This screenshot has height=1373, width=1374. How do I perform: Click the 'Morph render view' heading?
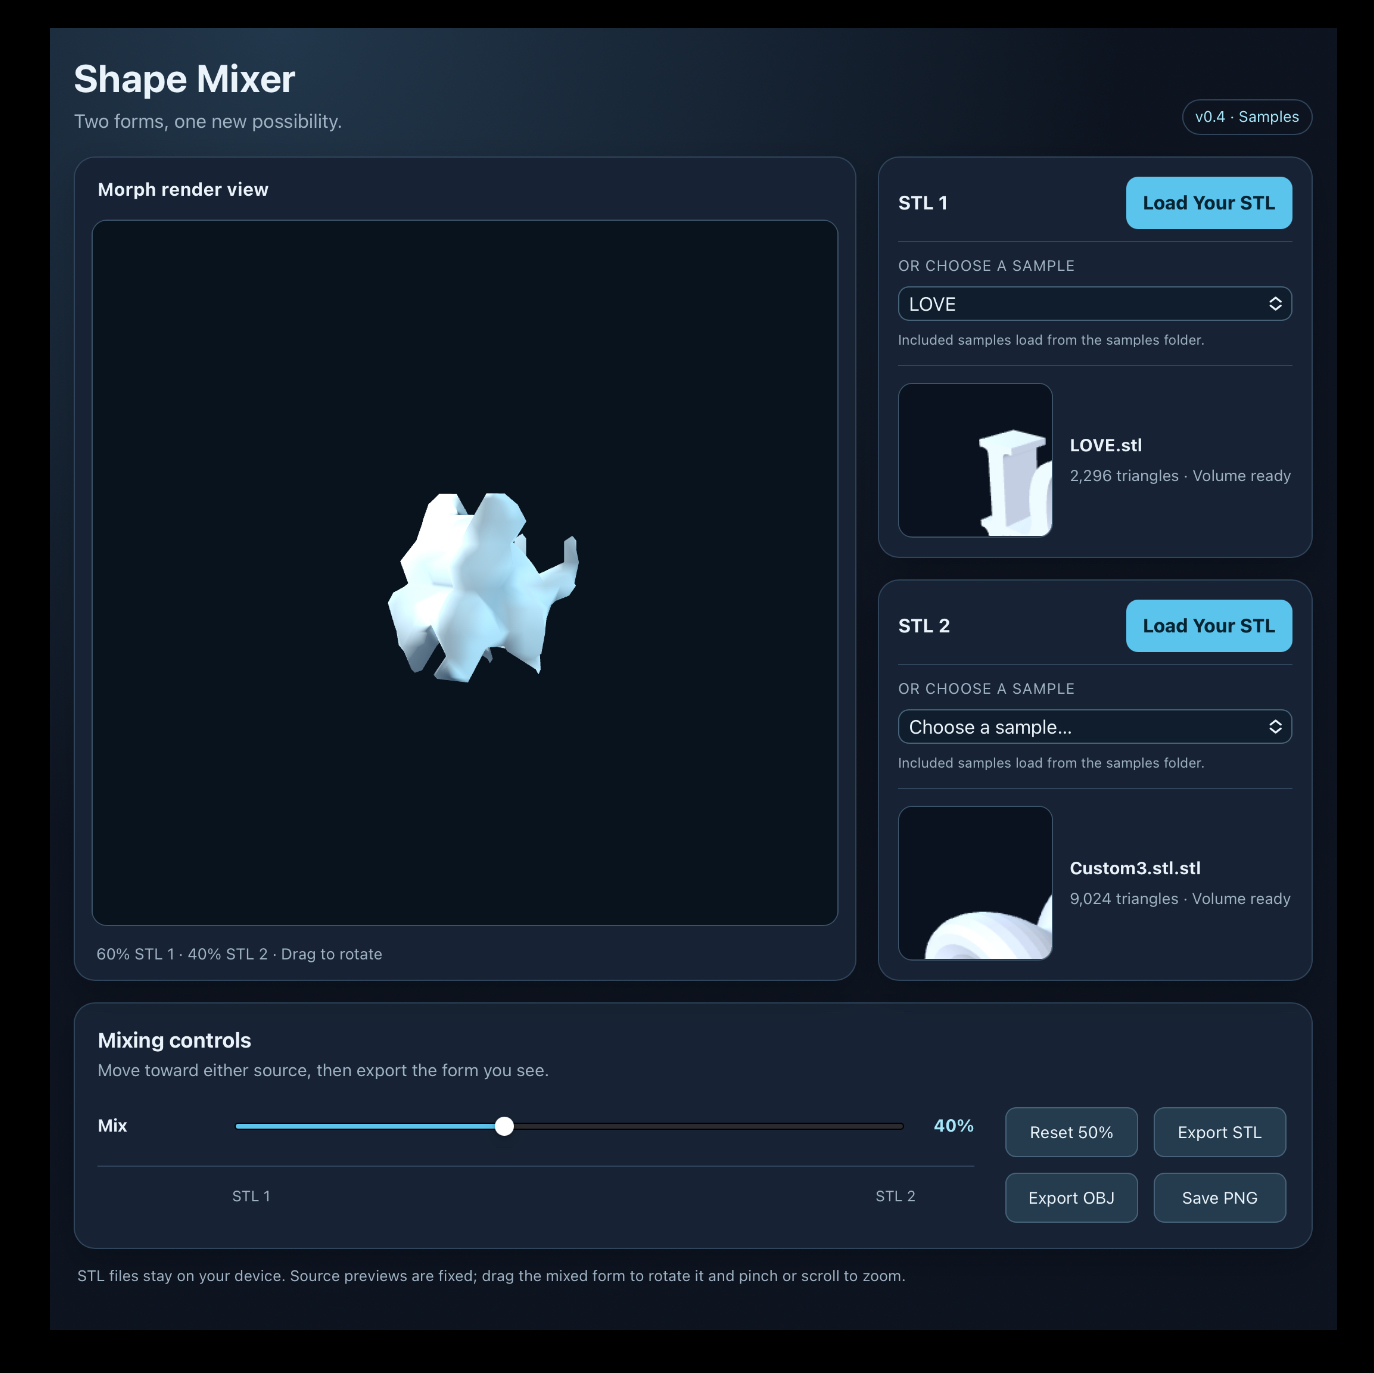[x=183, y=190]
